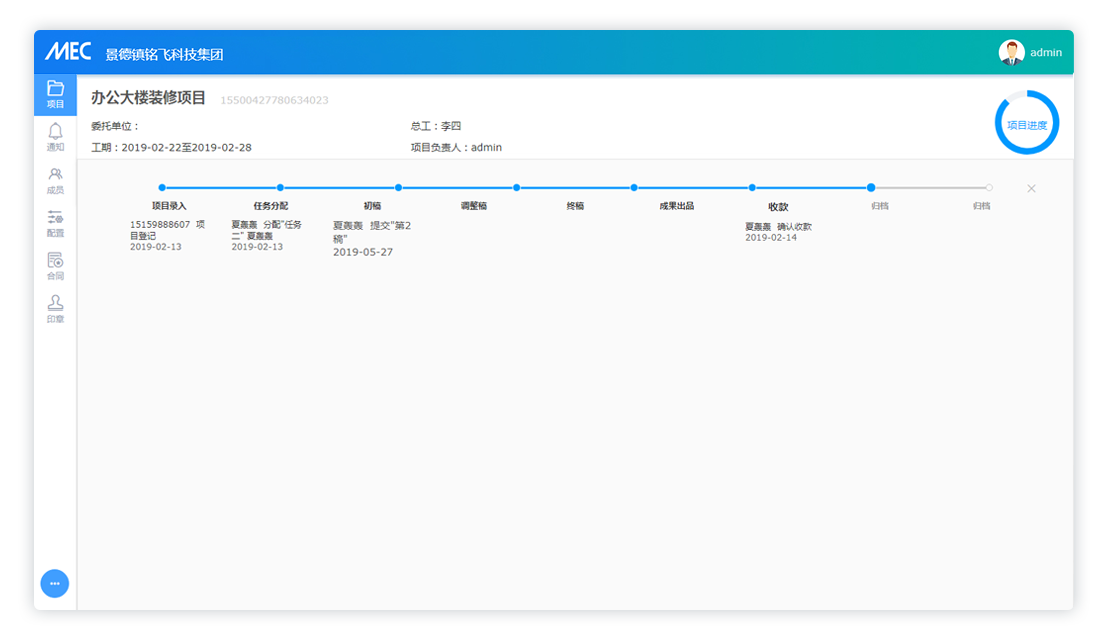Select the 任务分配 timeline step
The height and width of the screenshot is (640, 1108).
[280, 187]
